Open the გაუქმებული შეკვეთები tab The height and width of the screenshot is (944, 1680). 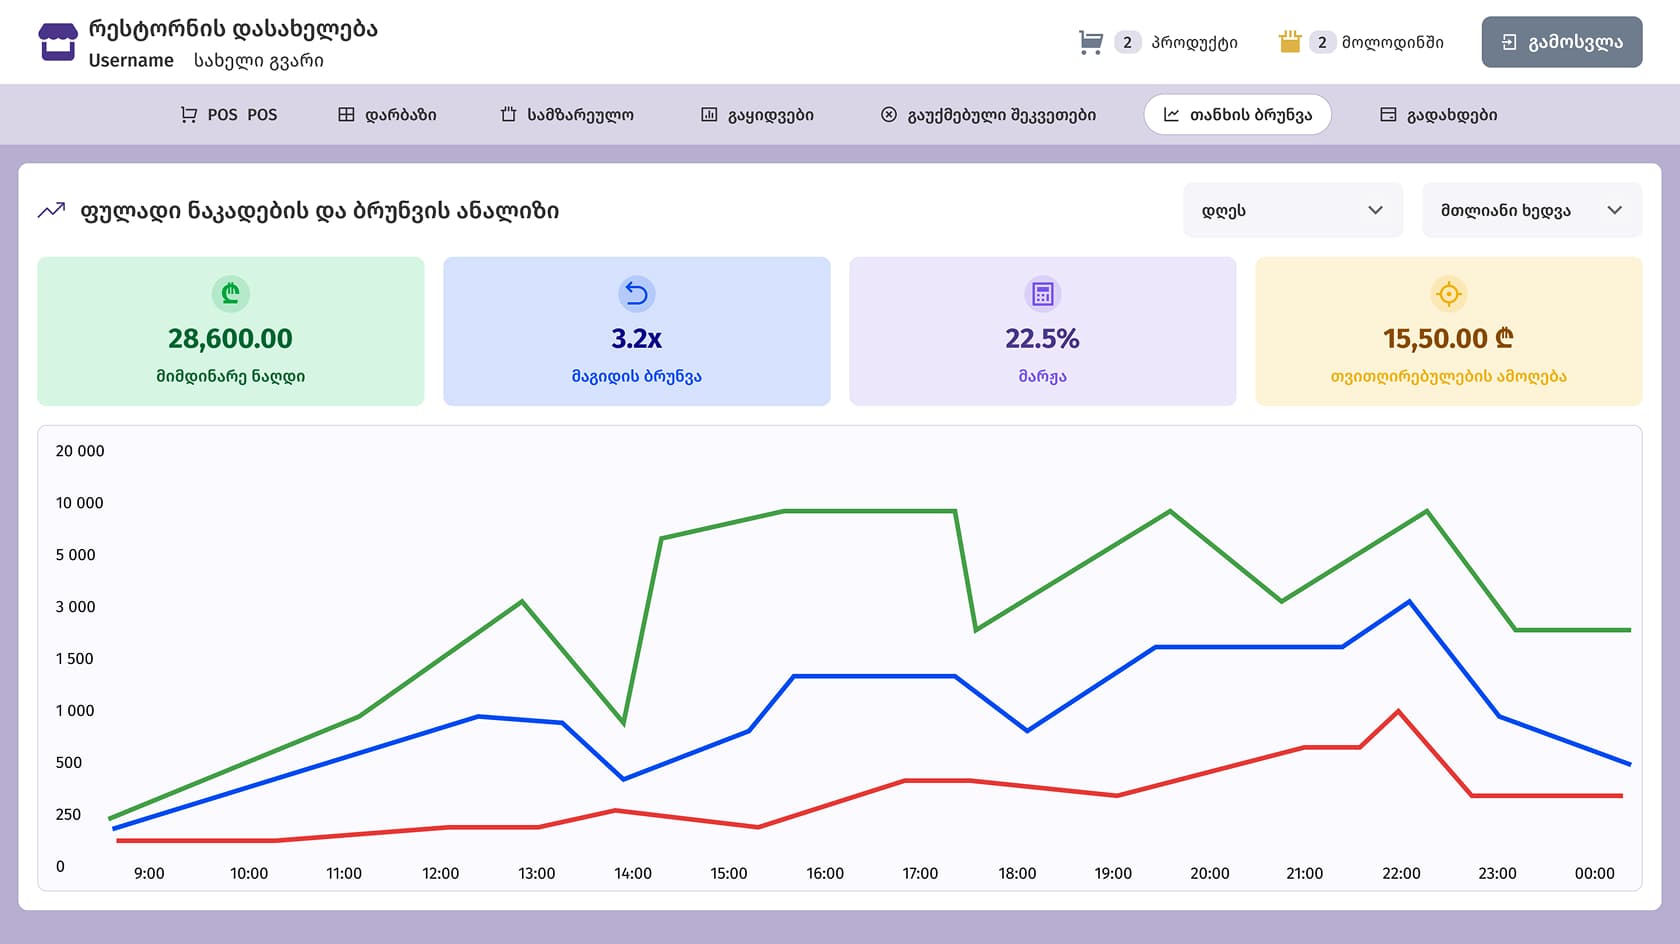click(988, 115)
